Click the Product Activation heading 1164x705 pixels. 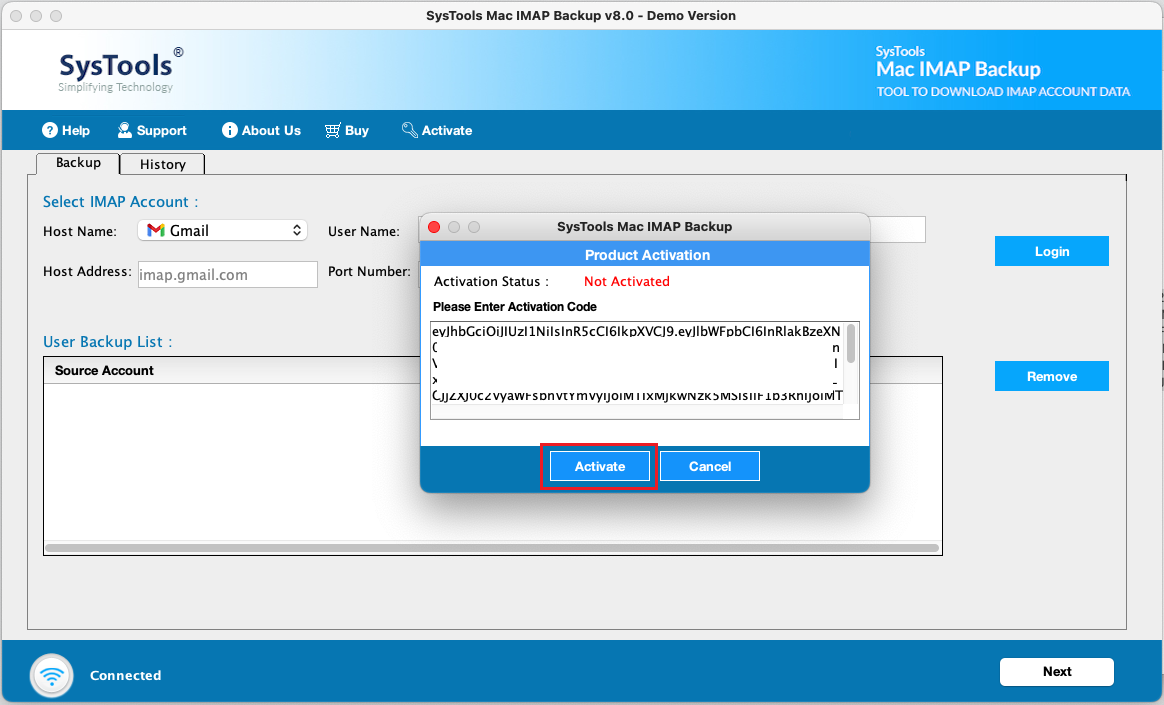click(647, 255)
